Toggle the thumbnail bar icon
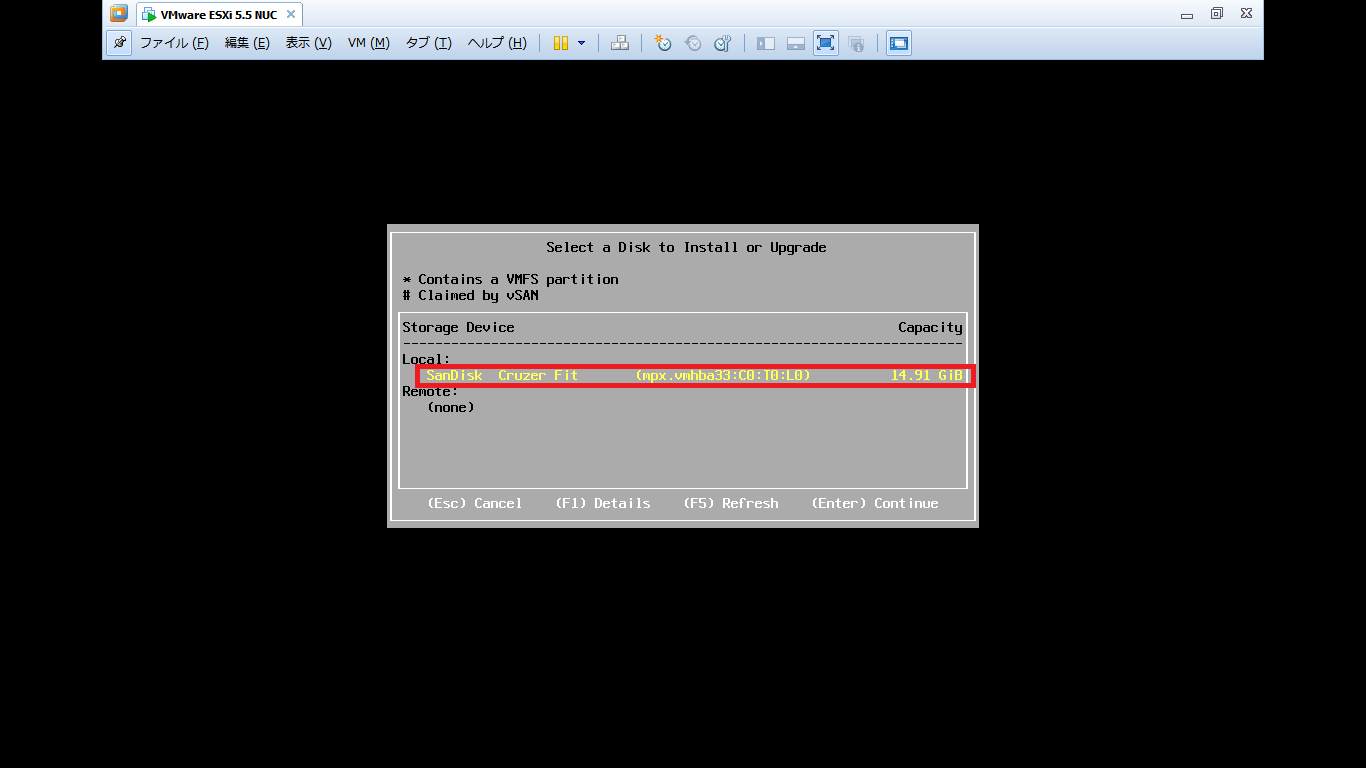 point(796,43)
